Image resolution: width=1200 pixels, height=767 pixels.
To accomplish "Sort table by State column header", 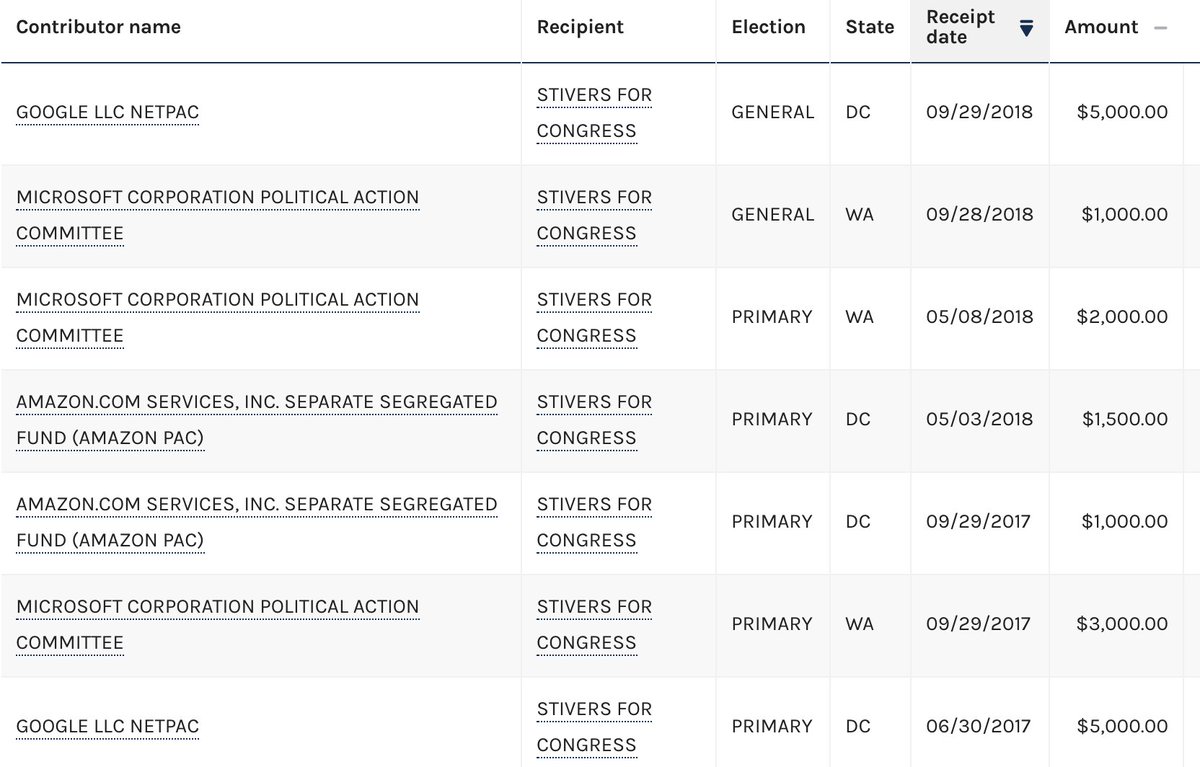I will pyautogui.click(x=870, y=27).
